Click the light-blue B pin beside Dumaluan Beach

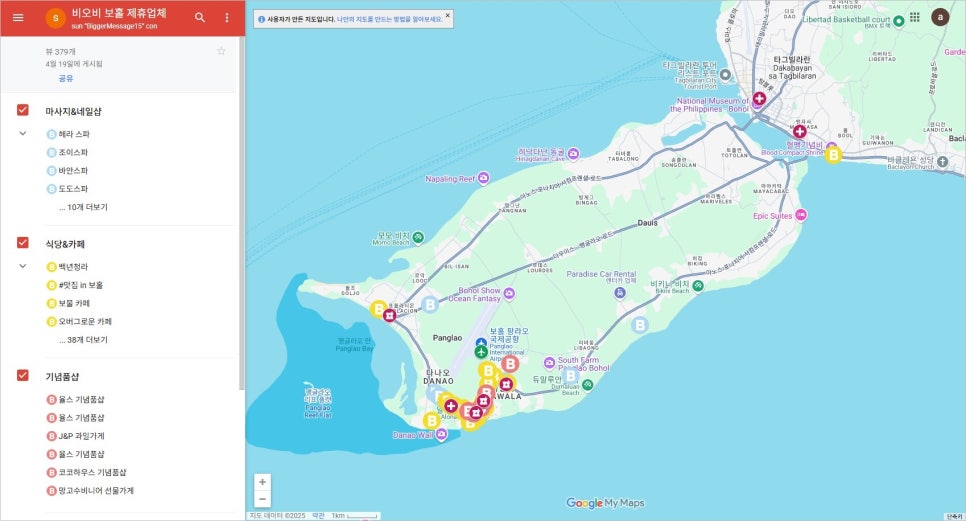[x=570, y=376]
